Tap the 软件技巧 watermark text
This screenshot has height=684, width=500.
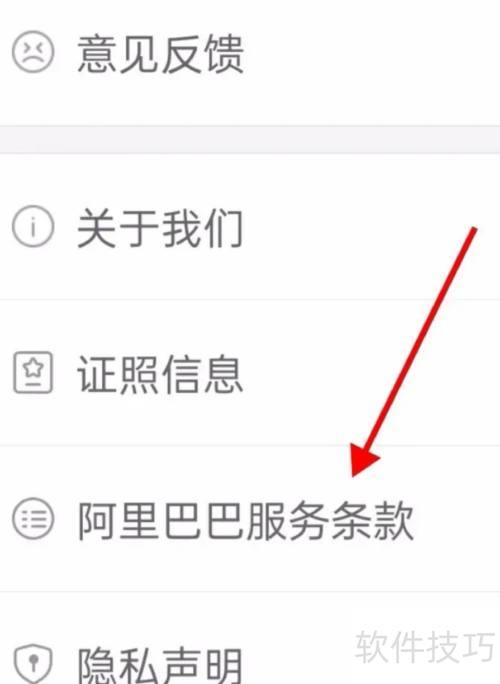[425, 646]
